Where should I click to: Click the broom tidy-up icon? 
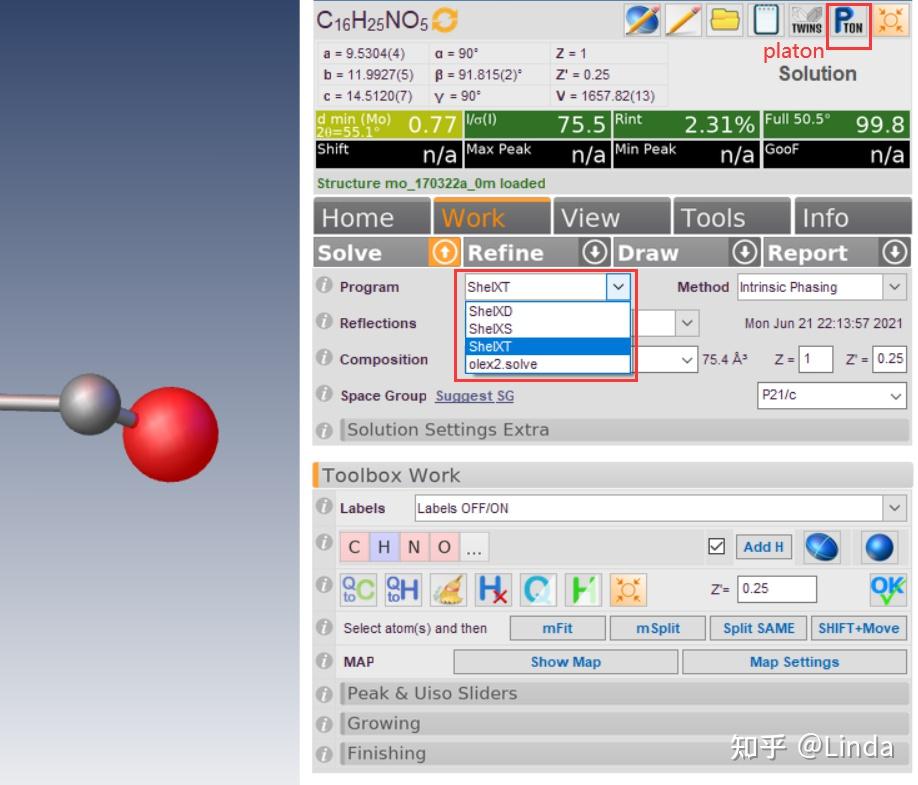tap(448, 589)
